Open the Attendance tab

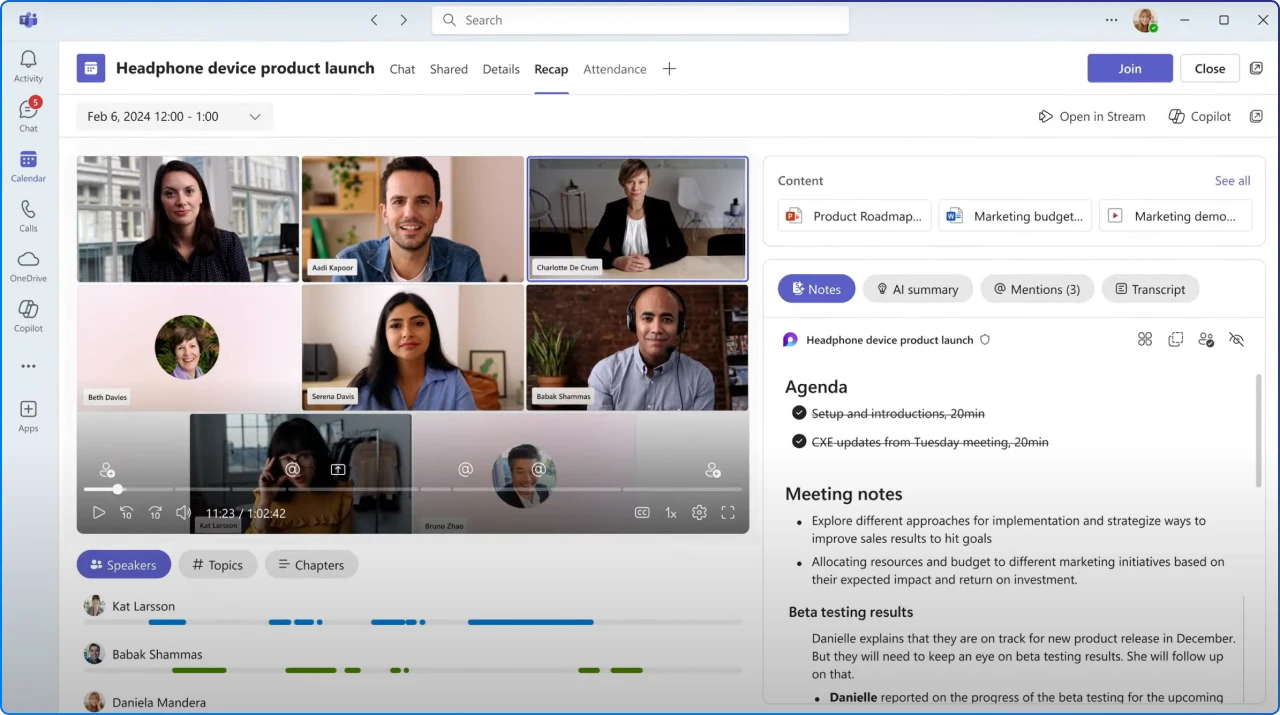(615, 69)
